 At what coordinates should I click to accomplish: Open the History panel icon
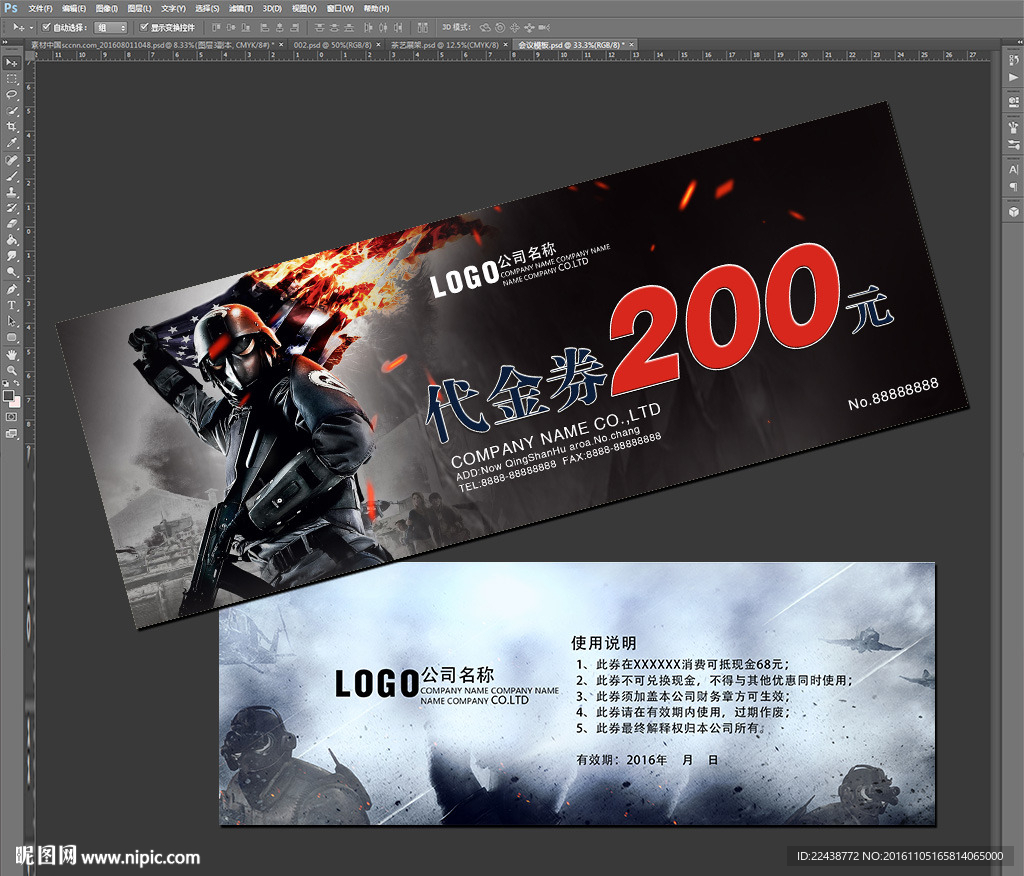1013,60
